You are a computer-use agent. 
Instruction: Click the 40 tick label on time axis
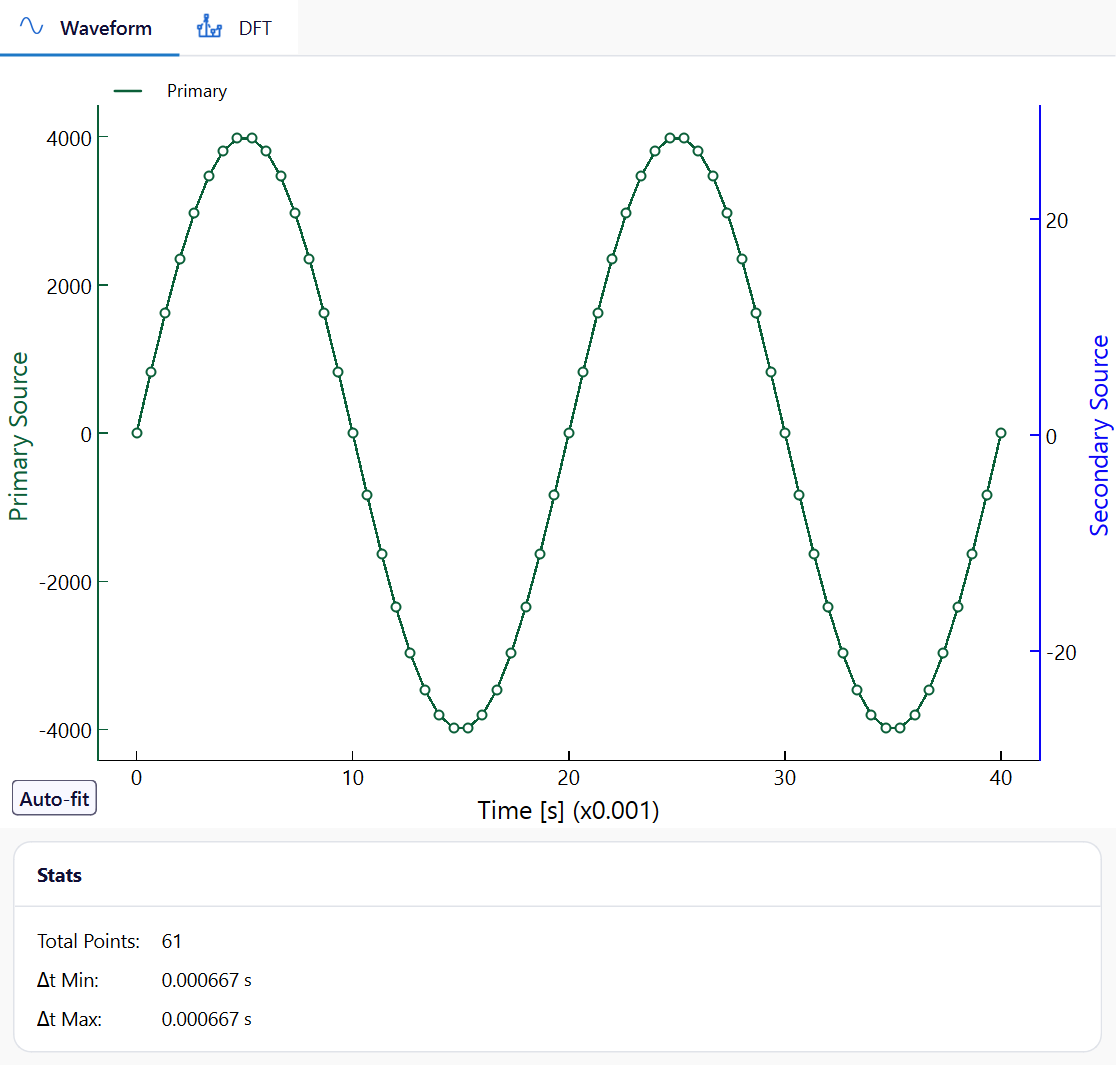tap(1001, 778)
